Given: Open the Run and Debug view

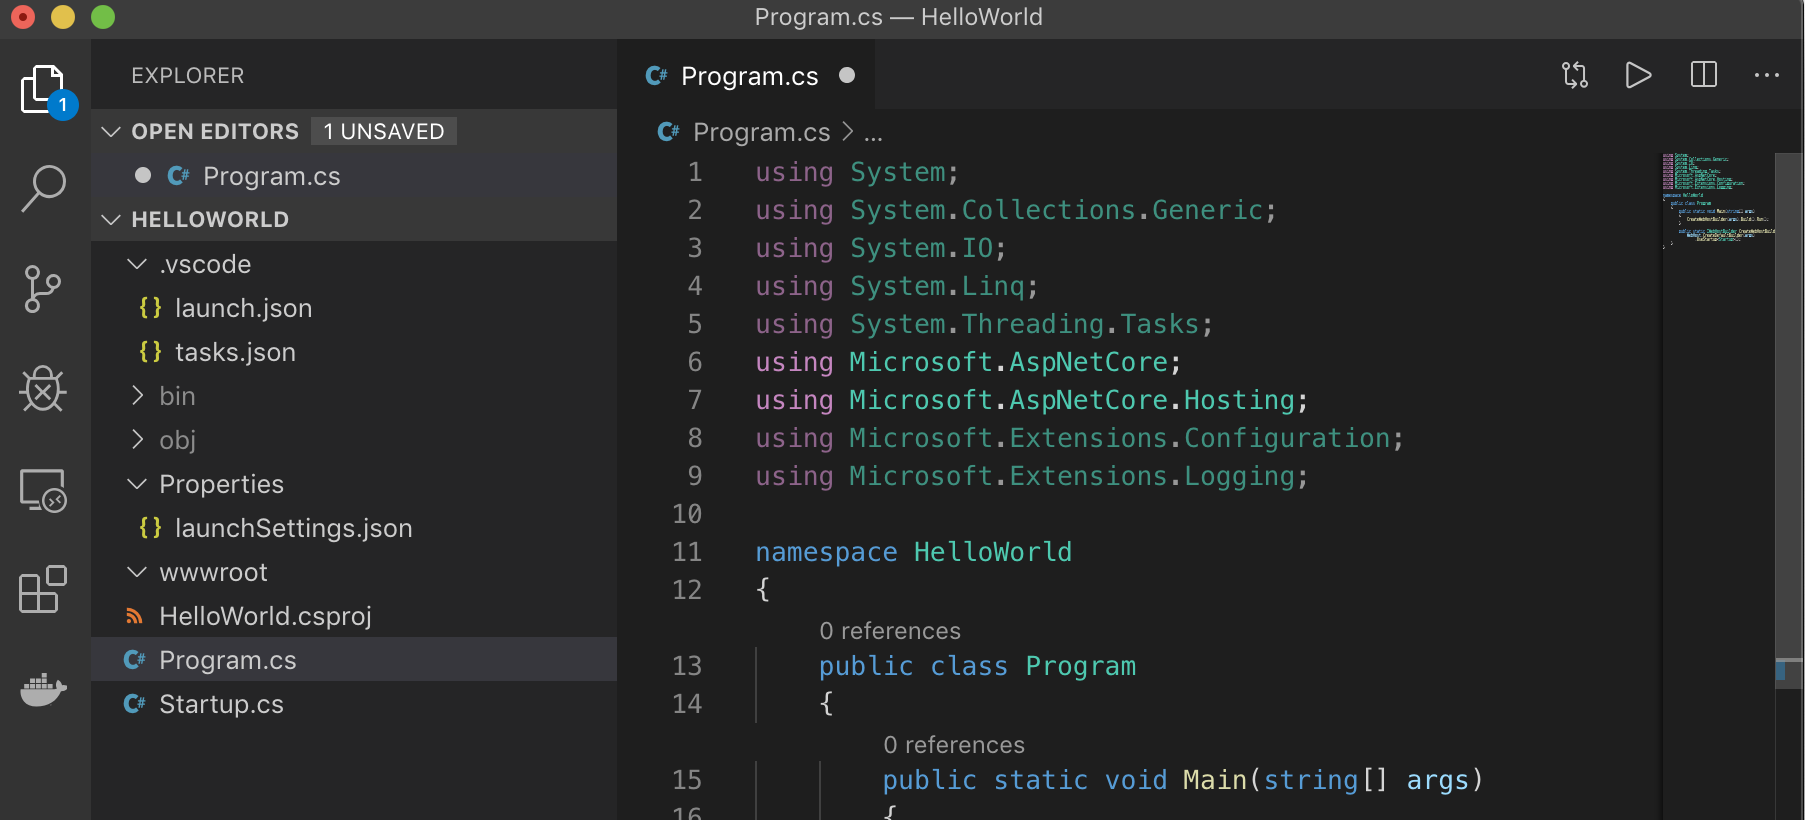Looking at the screenshot, I should coord(43,389).
